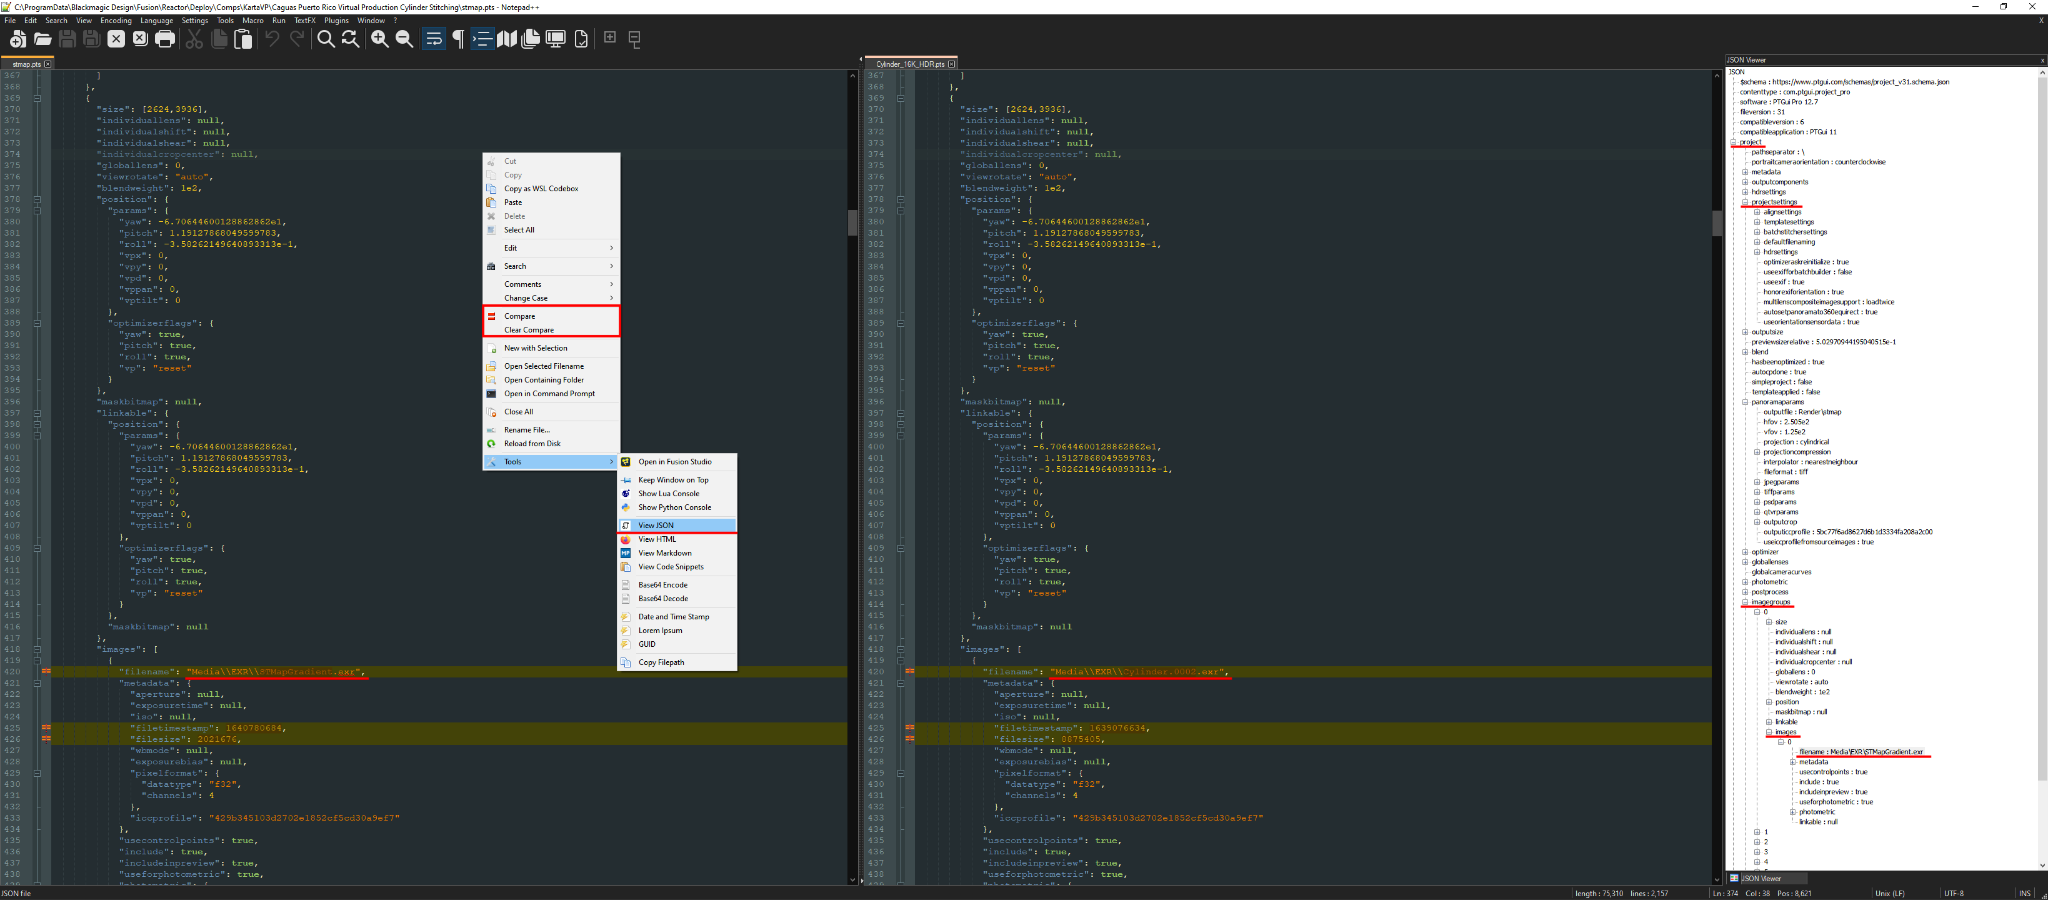This screenshot has height=900, width=2048.
Task: Switch to the stmap.pts tab
Action: [26, 64]
